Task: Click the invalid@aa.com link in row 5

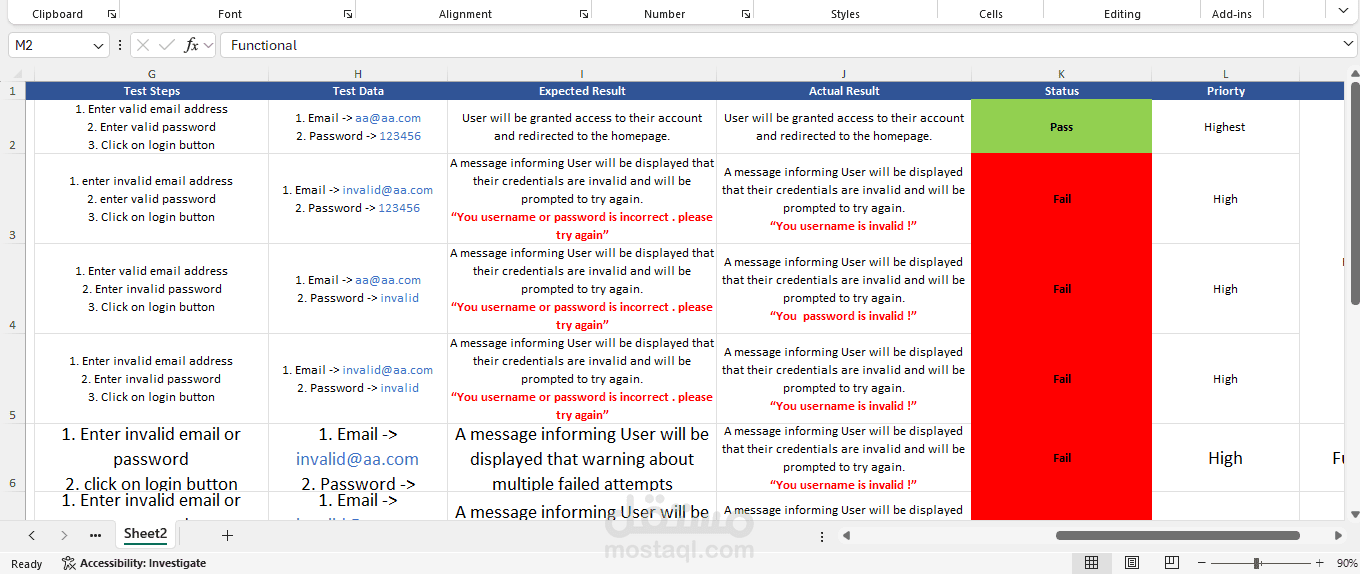Action: click(x=388, y=370)
